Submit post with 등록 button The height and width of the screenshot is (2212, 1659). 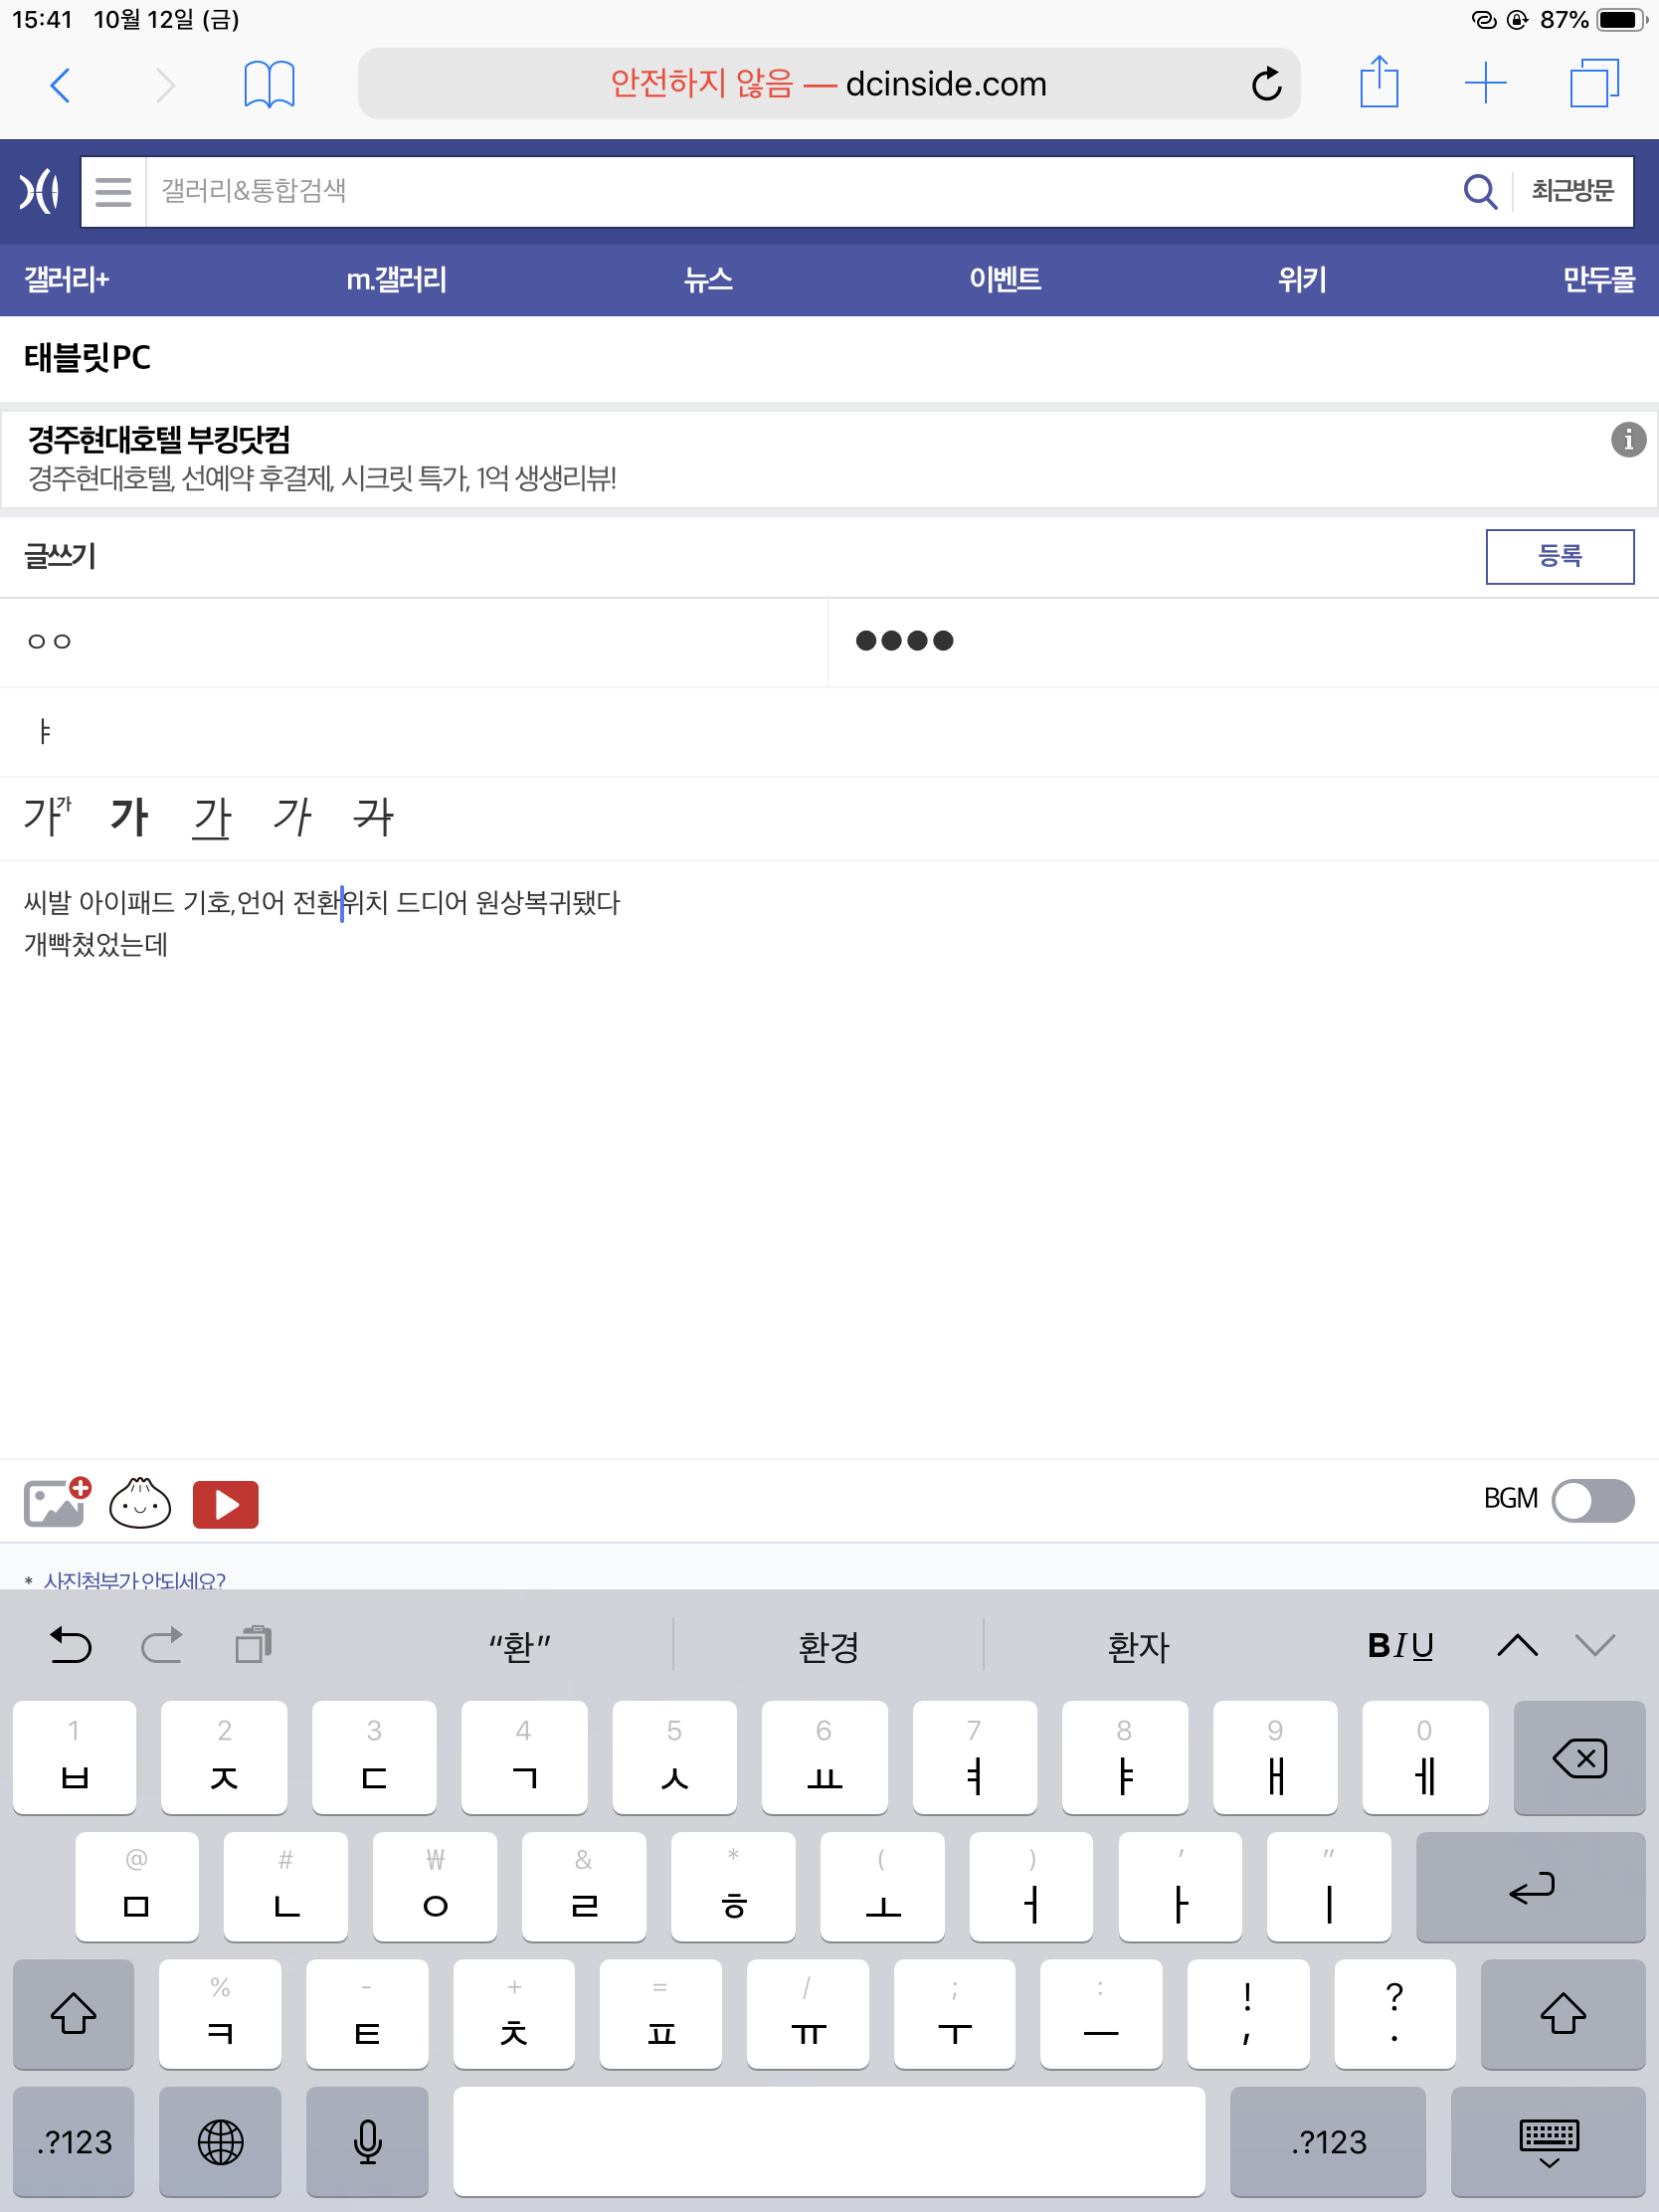(x=1559, y=556)
